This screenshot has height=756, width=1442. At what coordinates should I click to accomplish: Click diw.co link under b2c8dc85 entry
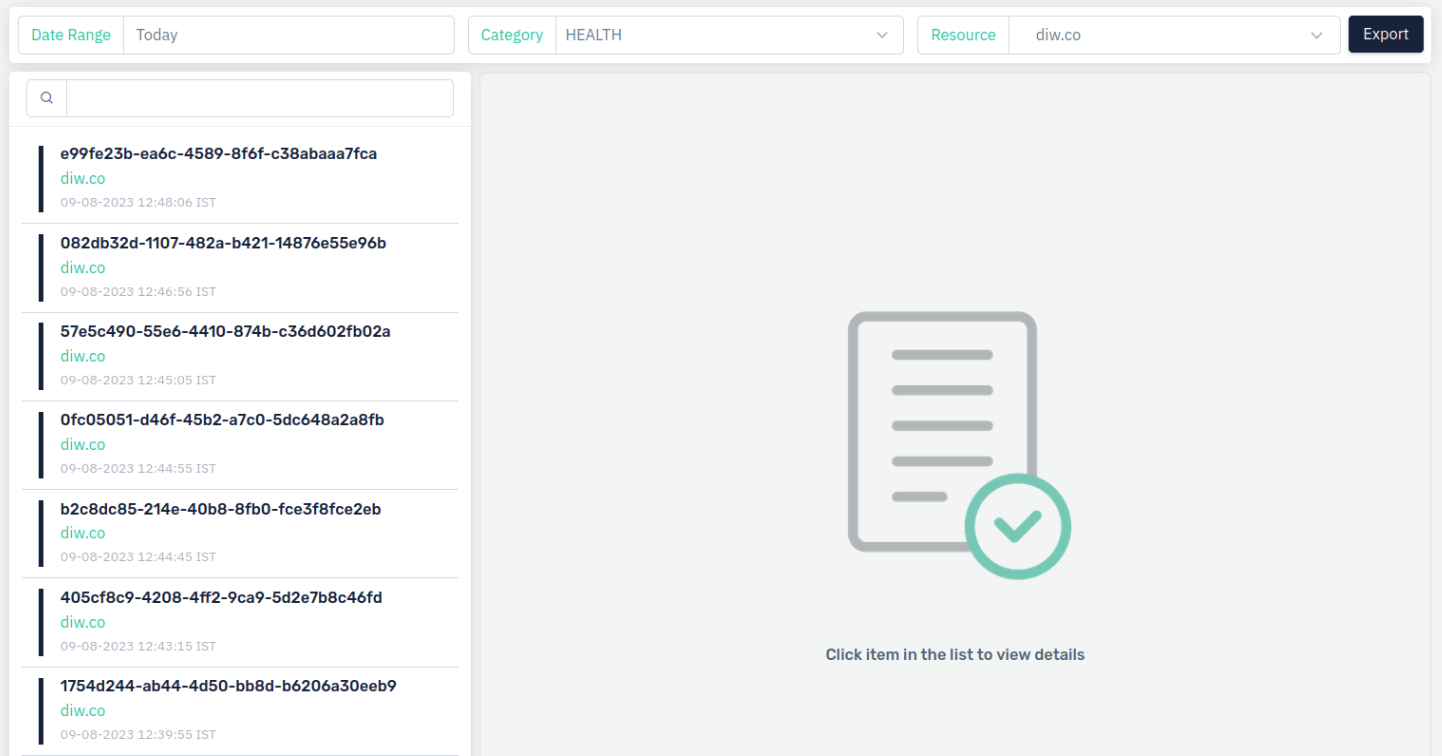pos(82,533)
